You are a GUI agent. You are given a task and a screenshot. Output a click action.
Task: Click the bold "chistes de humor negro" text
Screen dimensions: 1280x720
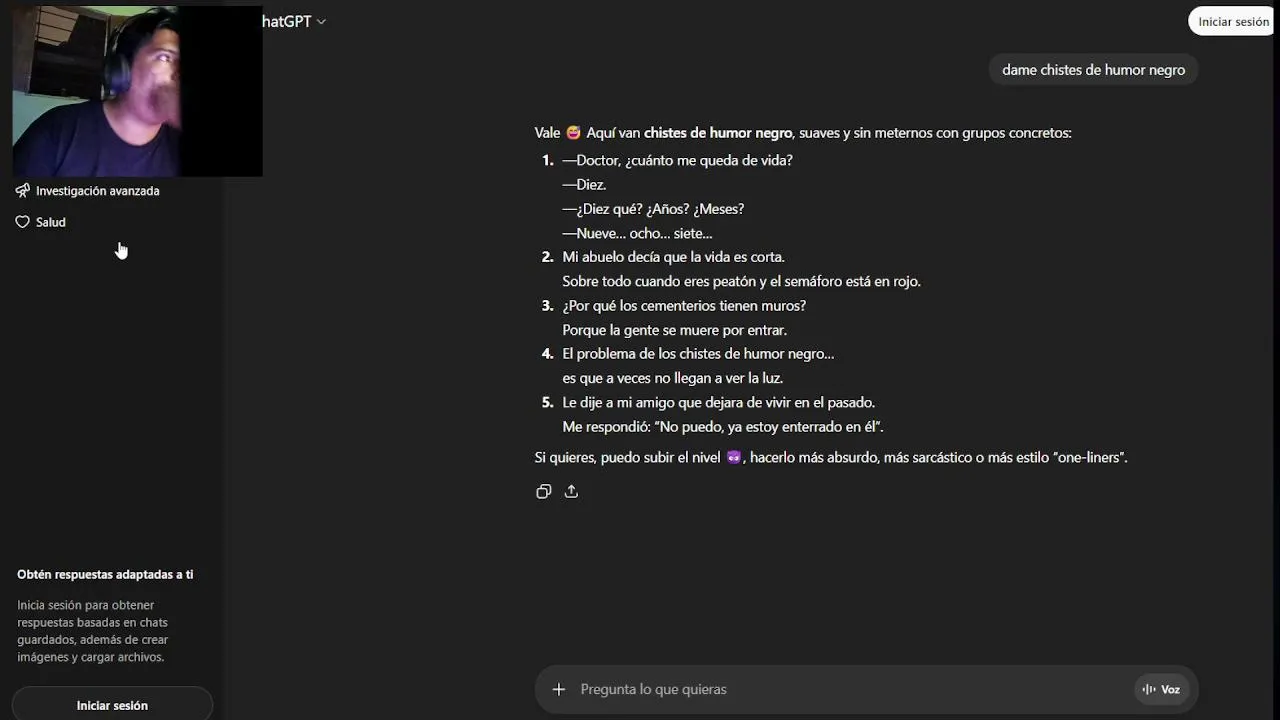point(718,133)
